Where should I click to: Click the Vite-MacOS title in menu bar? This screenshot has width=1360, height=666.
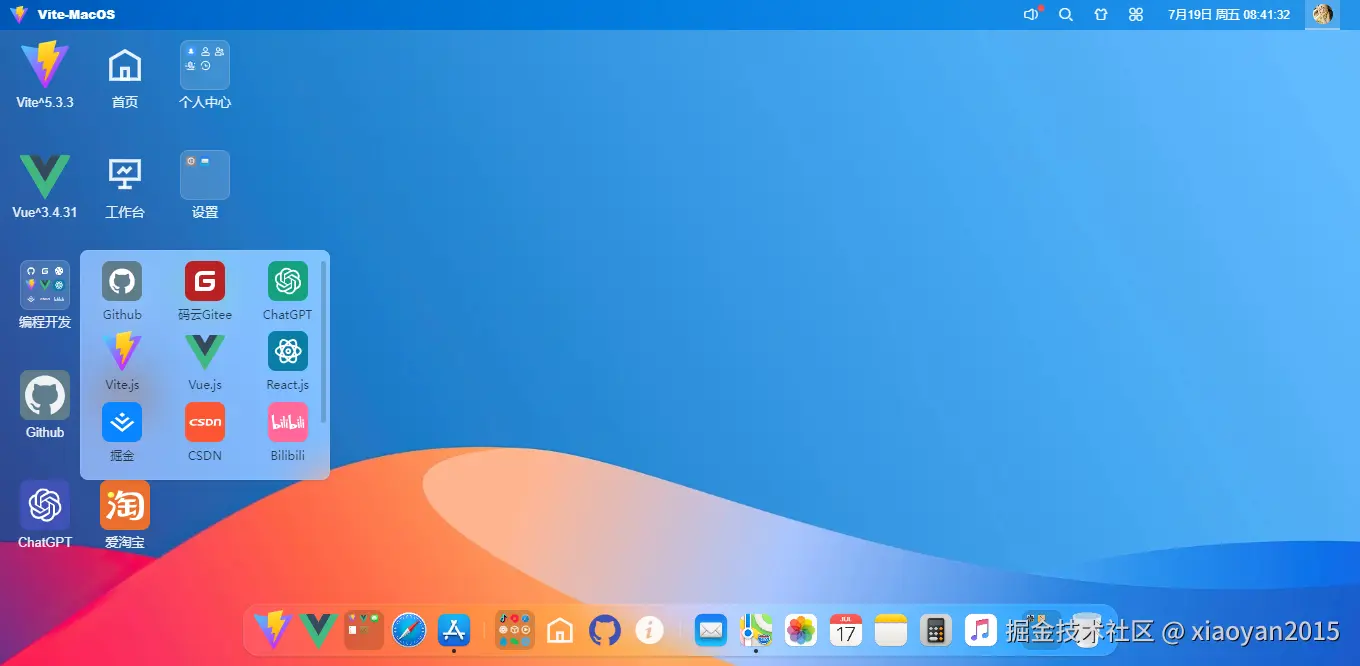pos(76,15)
